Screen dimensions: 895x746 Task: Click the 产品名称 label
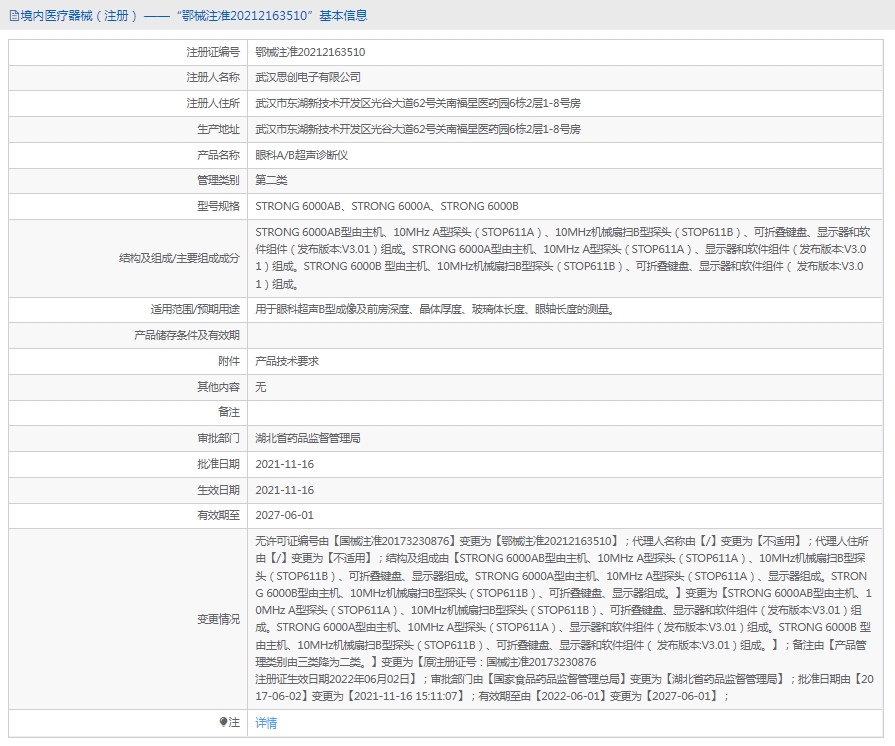[x=218, y=155]
